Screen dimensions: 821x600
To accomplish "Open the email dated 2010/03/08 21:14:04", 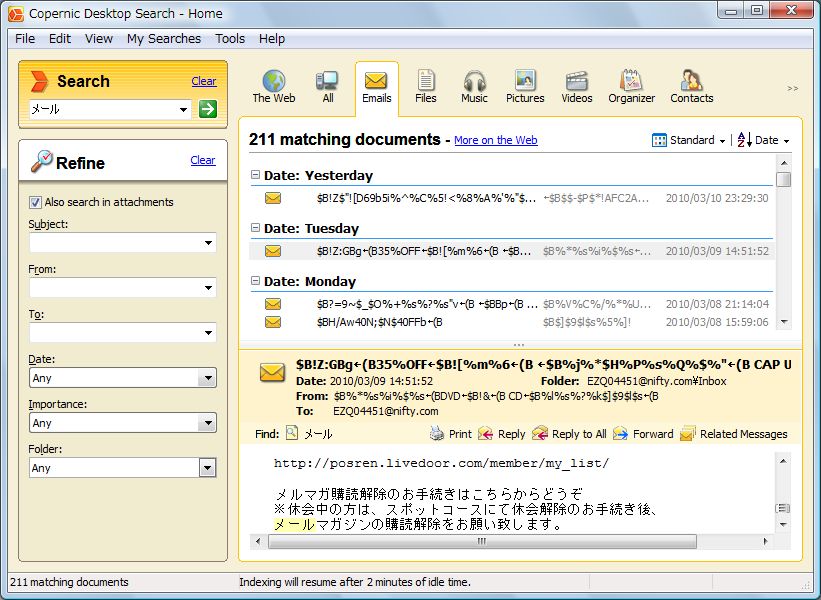I will 511,304.
